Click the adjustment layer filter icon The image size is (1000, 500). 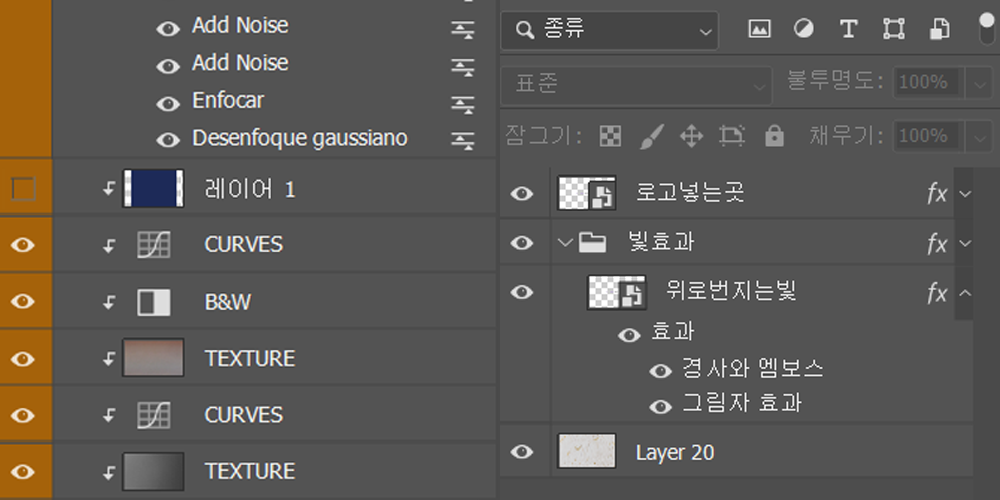804,29
